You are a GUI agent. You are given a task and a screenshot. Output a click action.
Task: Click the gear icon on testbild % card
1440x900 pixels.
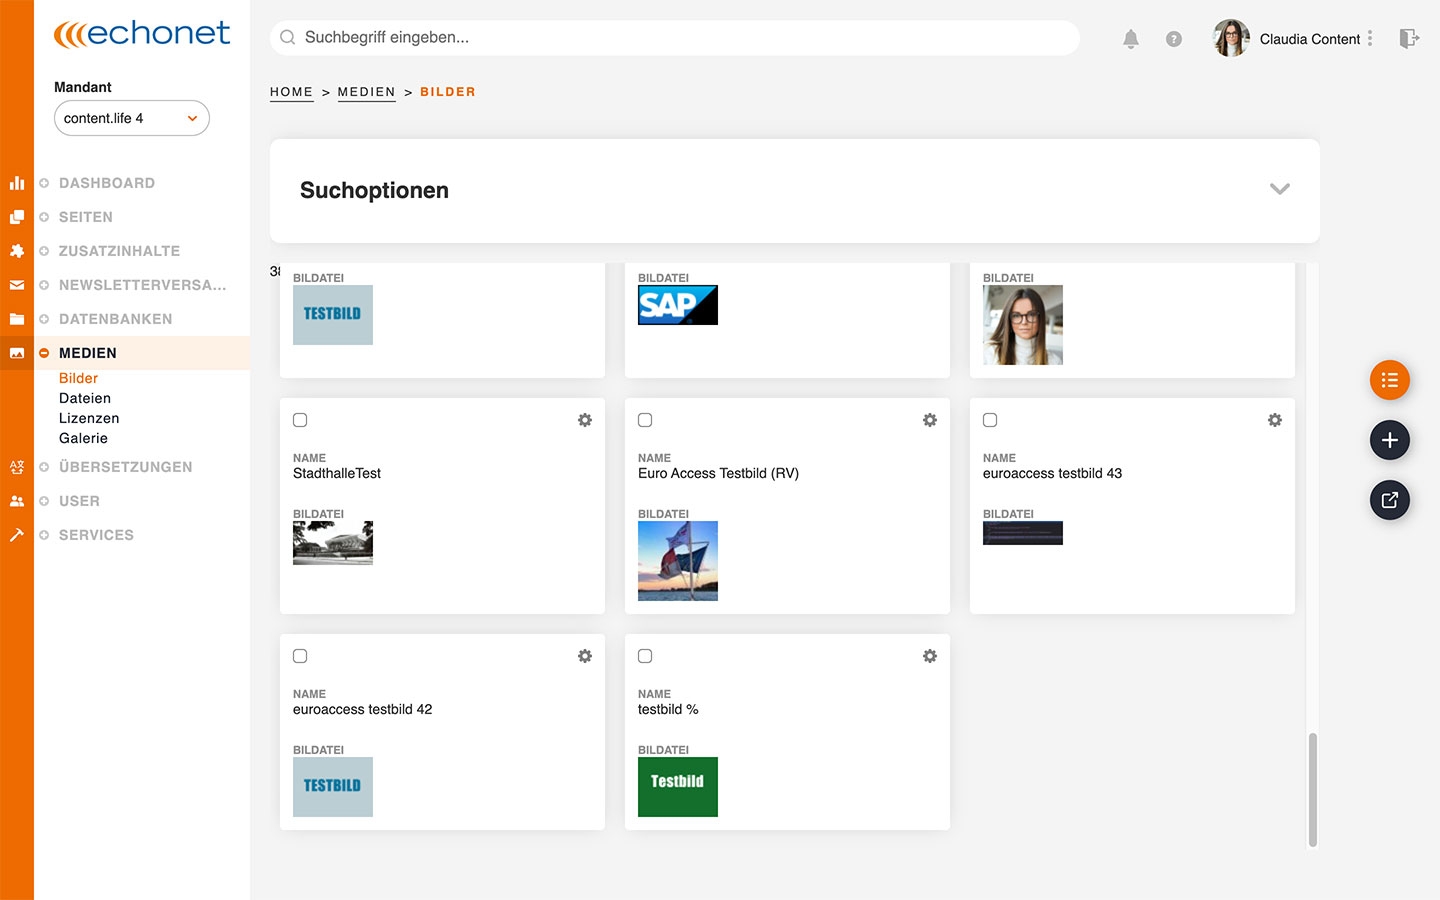point(930,656)
